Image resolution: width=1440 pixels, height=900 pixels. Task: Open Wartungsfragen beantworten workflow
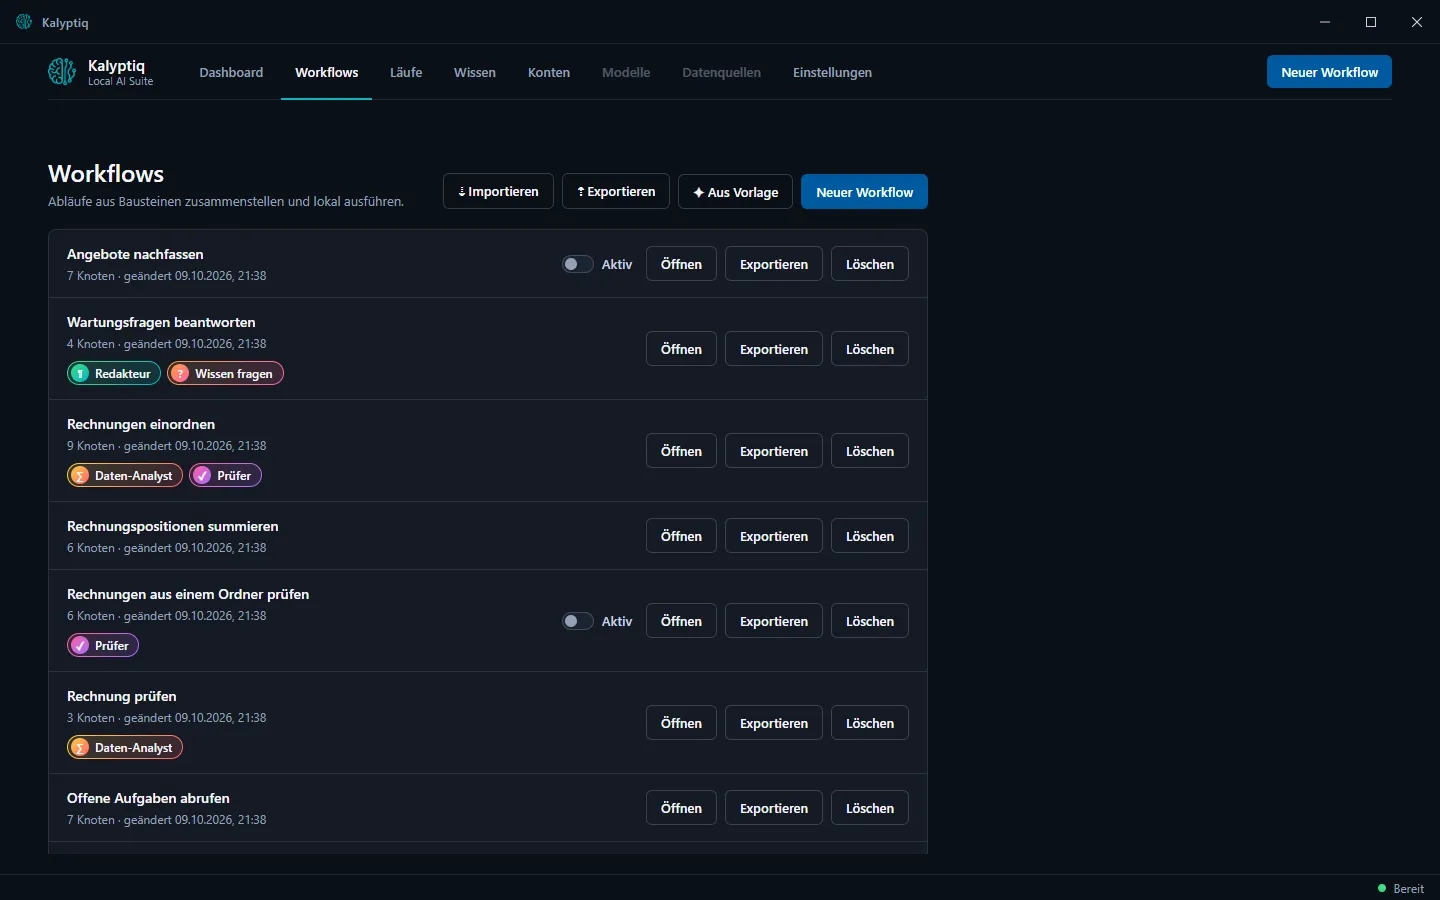[681, 349]
